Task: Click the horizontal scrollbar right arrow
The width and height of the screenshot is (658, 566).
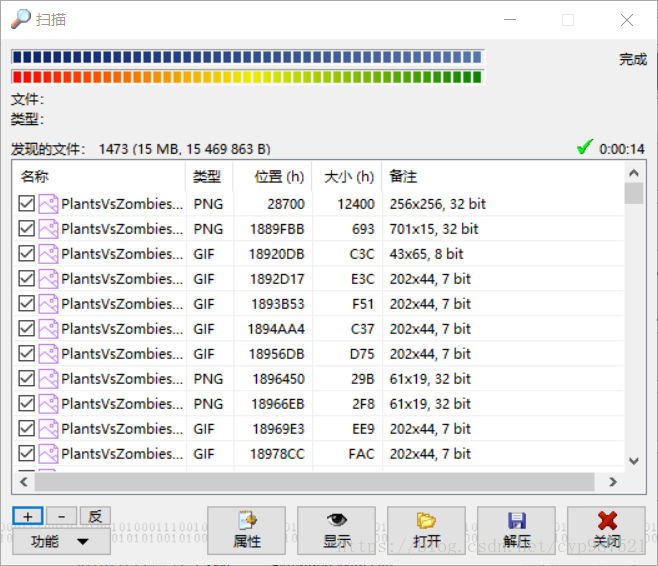Action: tap(613, 482)
